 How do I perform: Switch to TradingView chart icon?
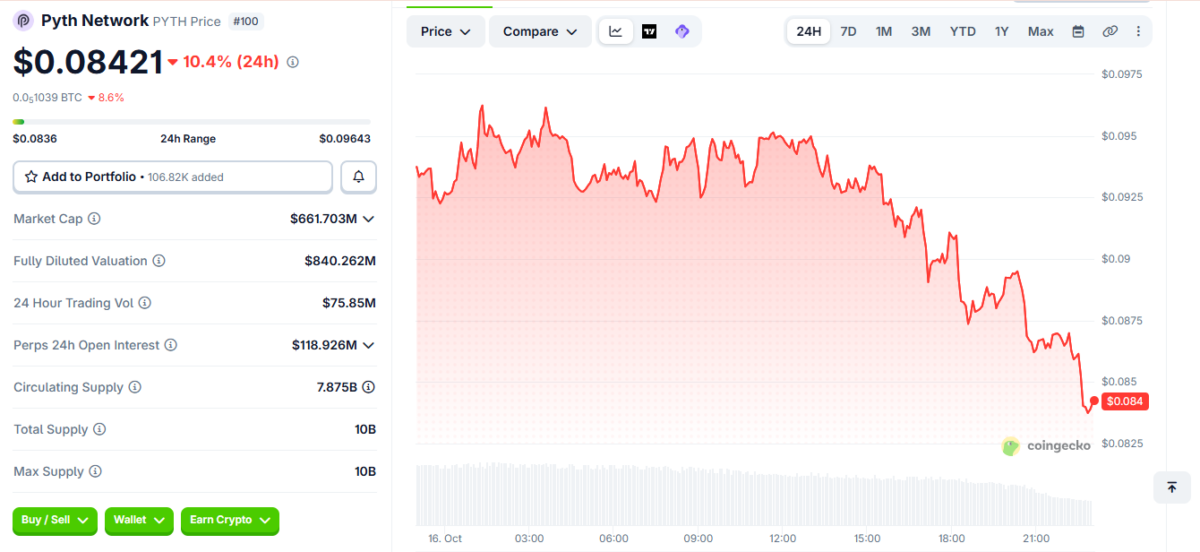pyautogui.click(x=649, y=32)
